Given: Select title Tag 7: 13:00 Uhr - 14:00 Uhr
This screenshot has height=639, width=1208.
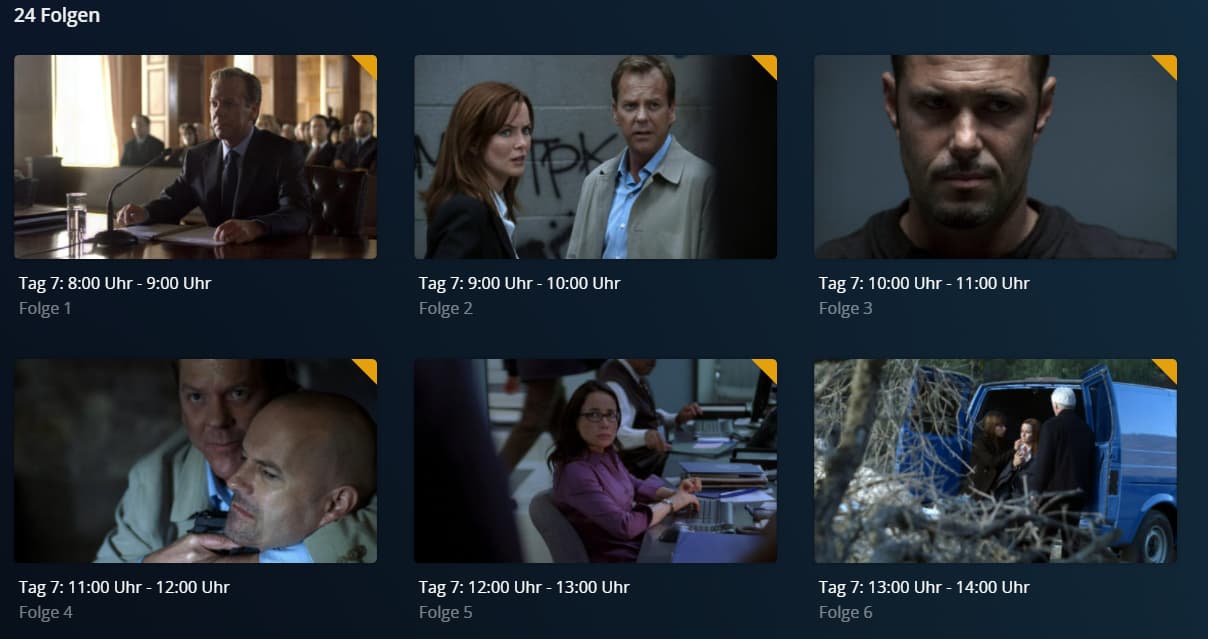Looking at the screenshot, I should click(924, 587).
